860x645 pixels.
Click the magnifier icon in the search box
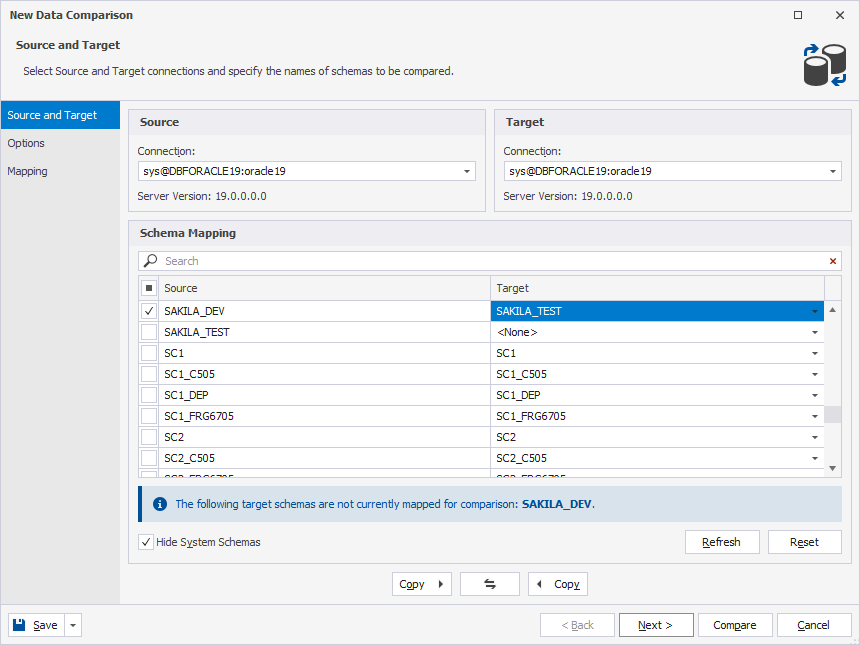150,261
